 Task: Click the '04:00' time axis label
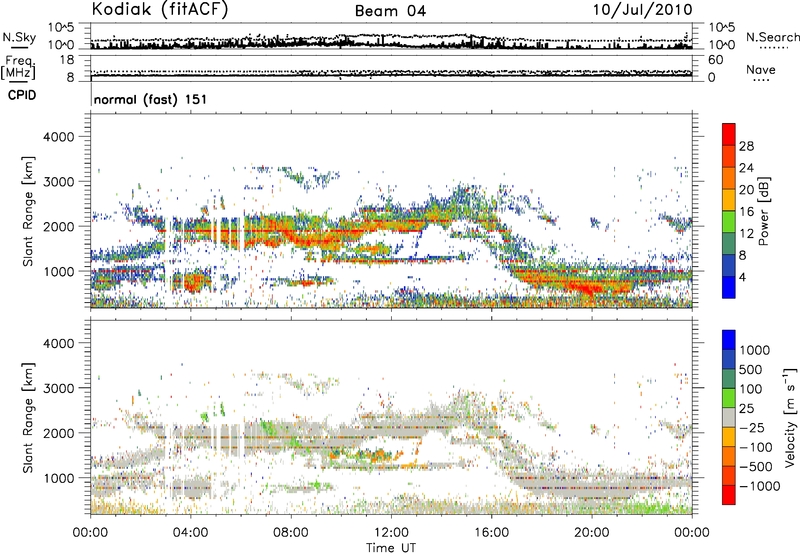190,533
